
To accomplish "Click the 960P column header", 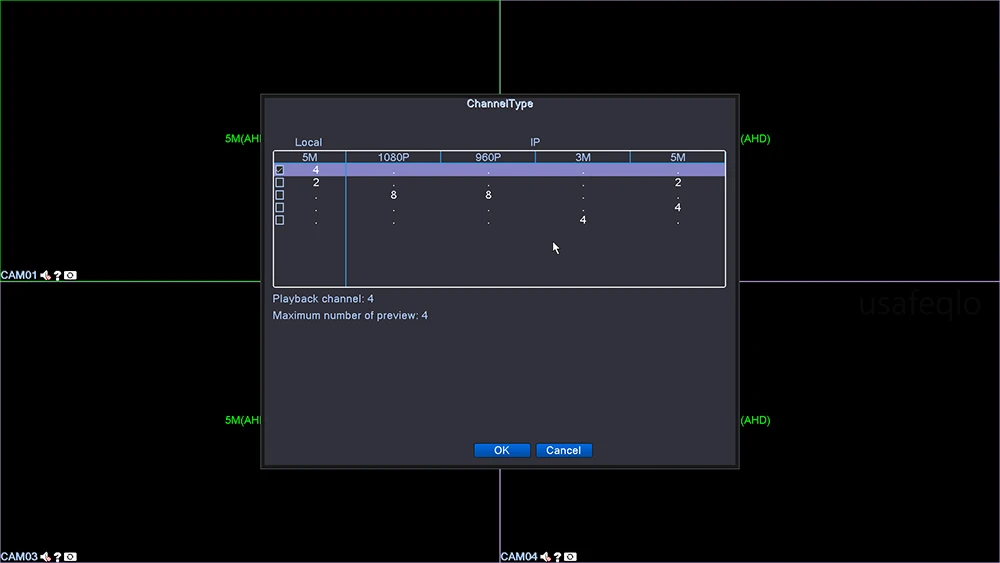I will [488, 157].
